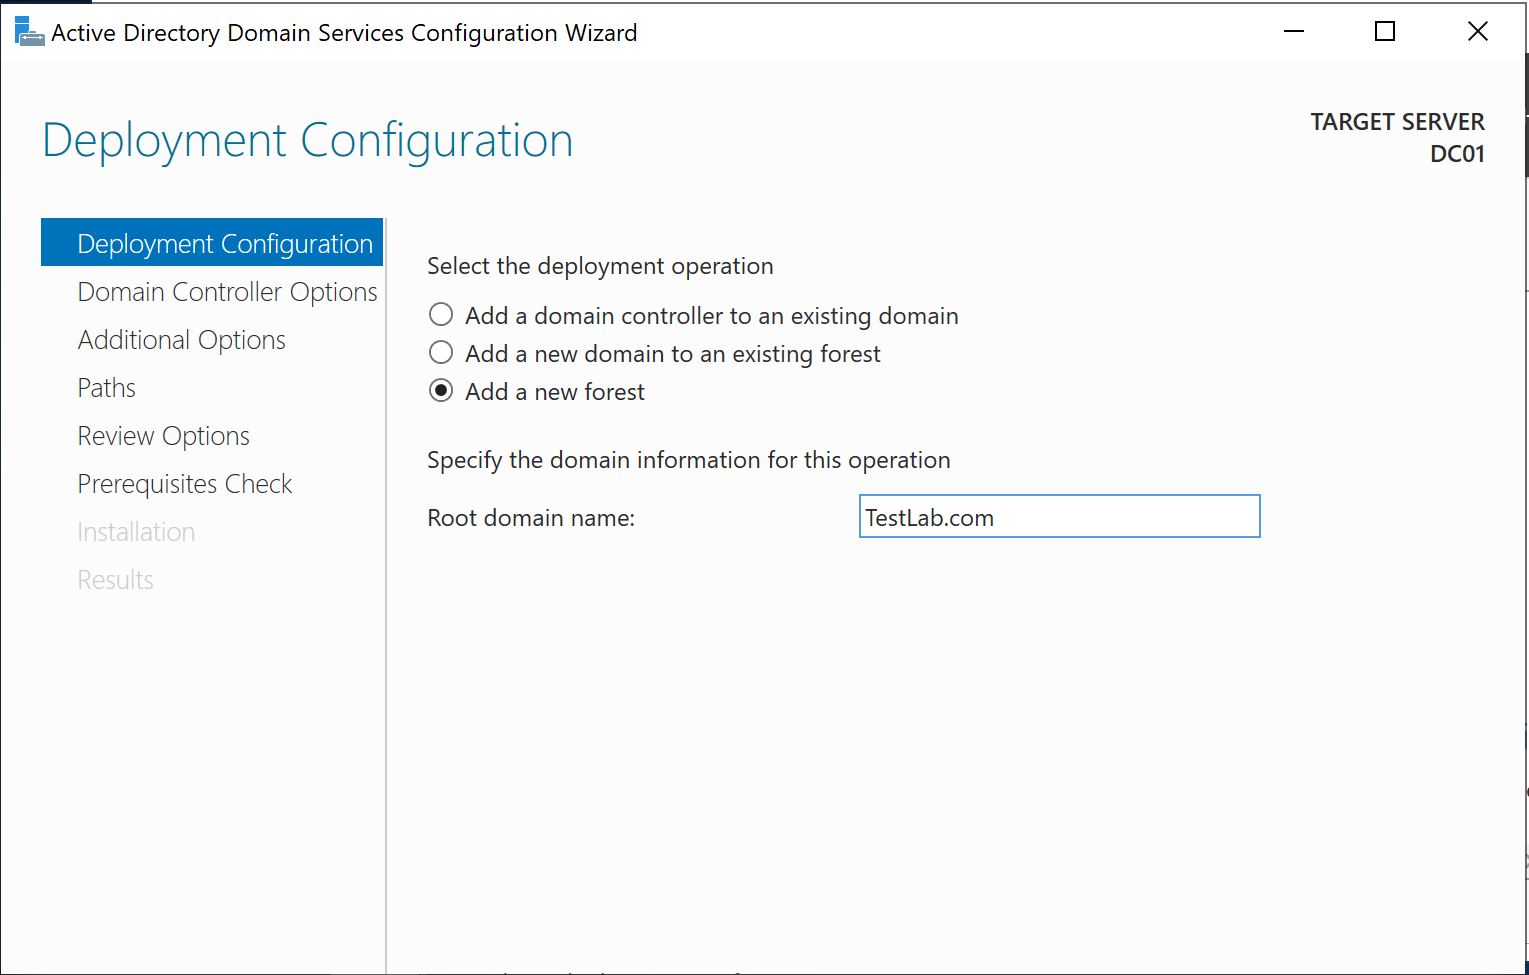Image resolution: width=1529 pixels, height=975 pixels.
Task: Click the Select the deployment operation text
Action: click(x=600, y=266)
